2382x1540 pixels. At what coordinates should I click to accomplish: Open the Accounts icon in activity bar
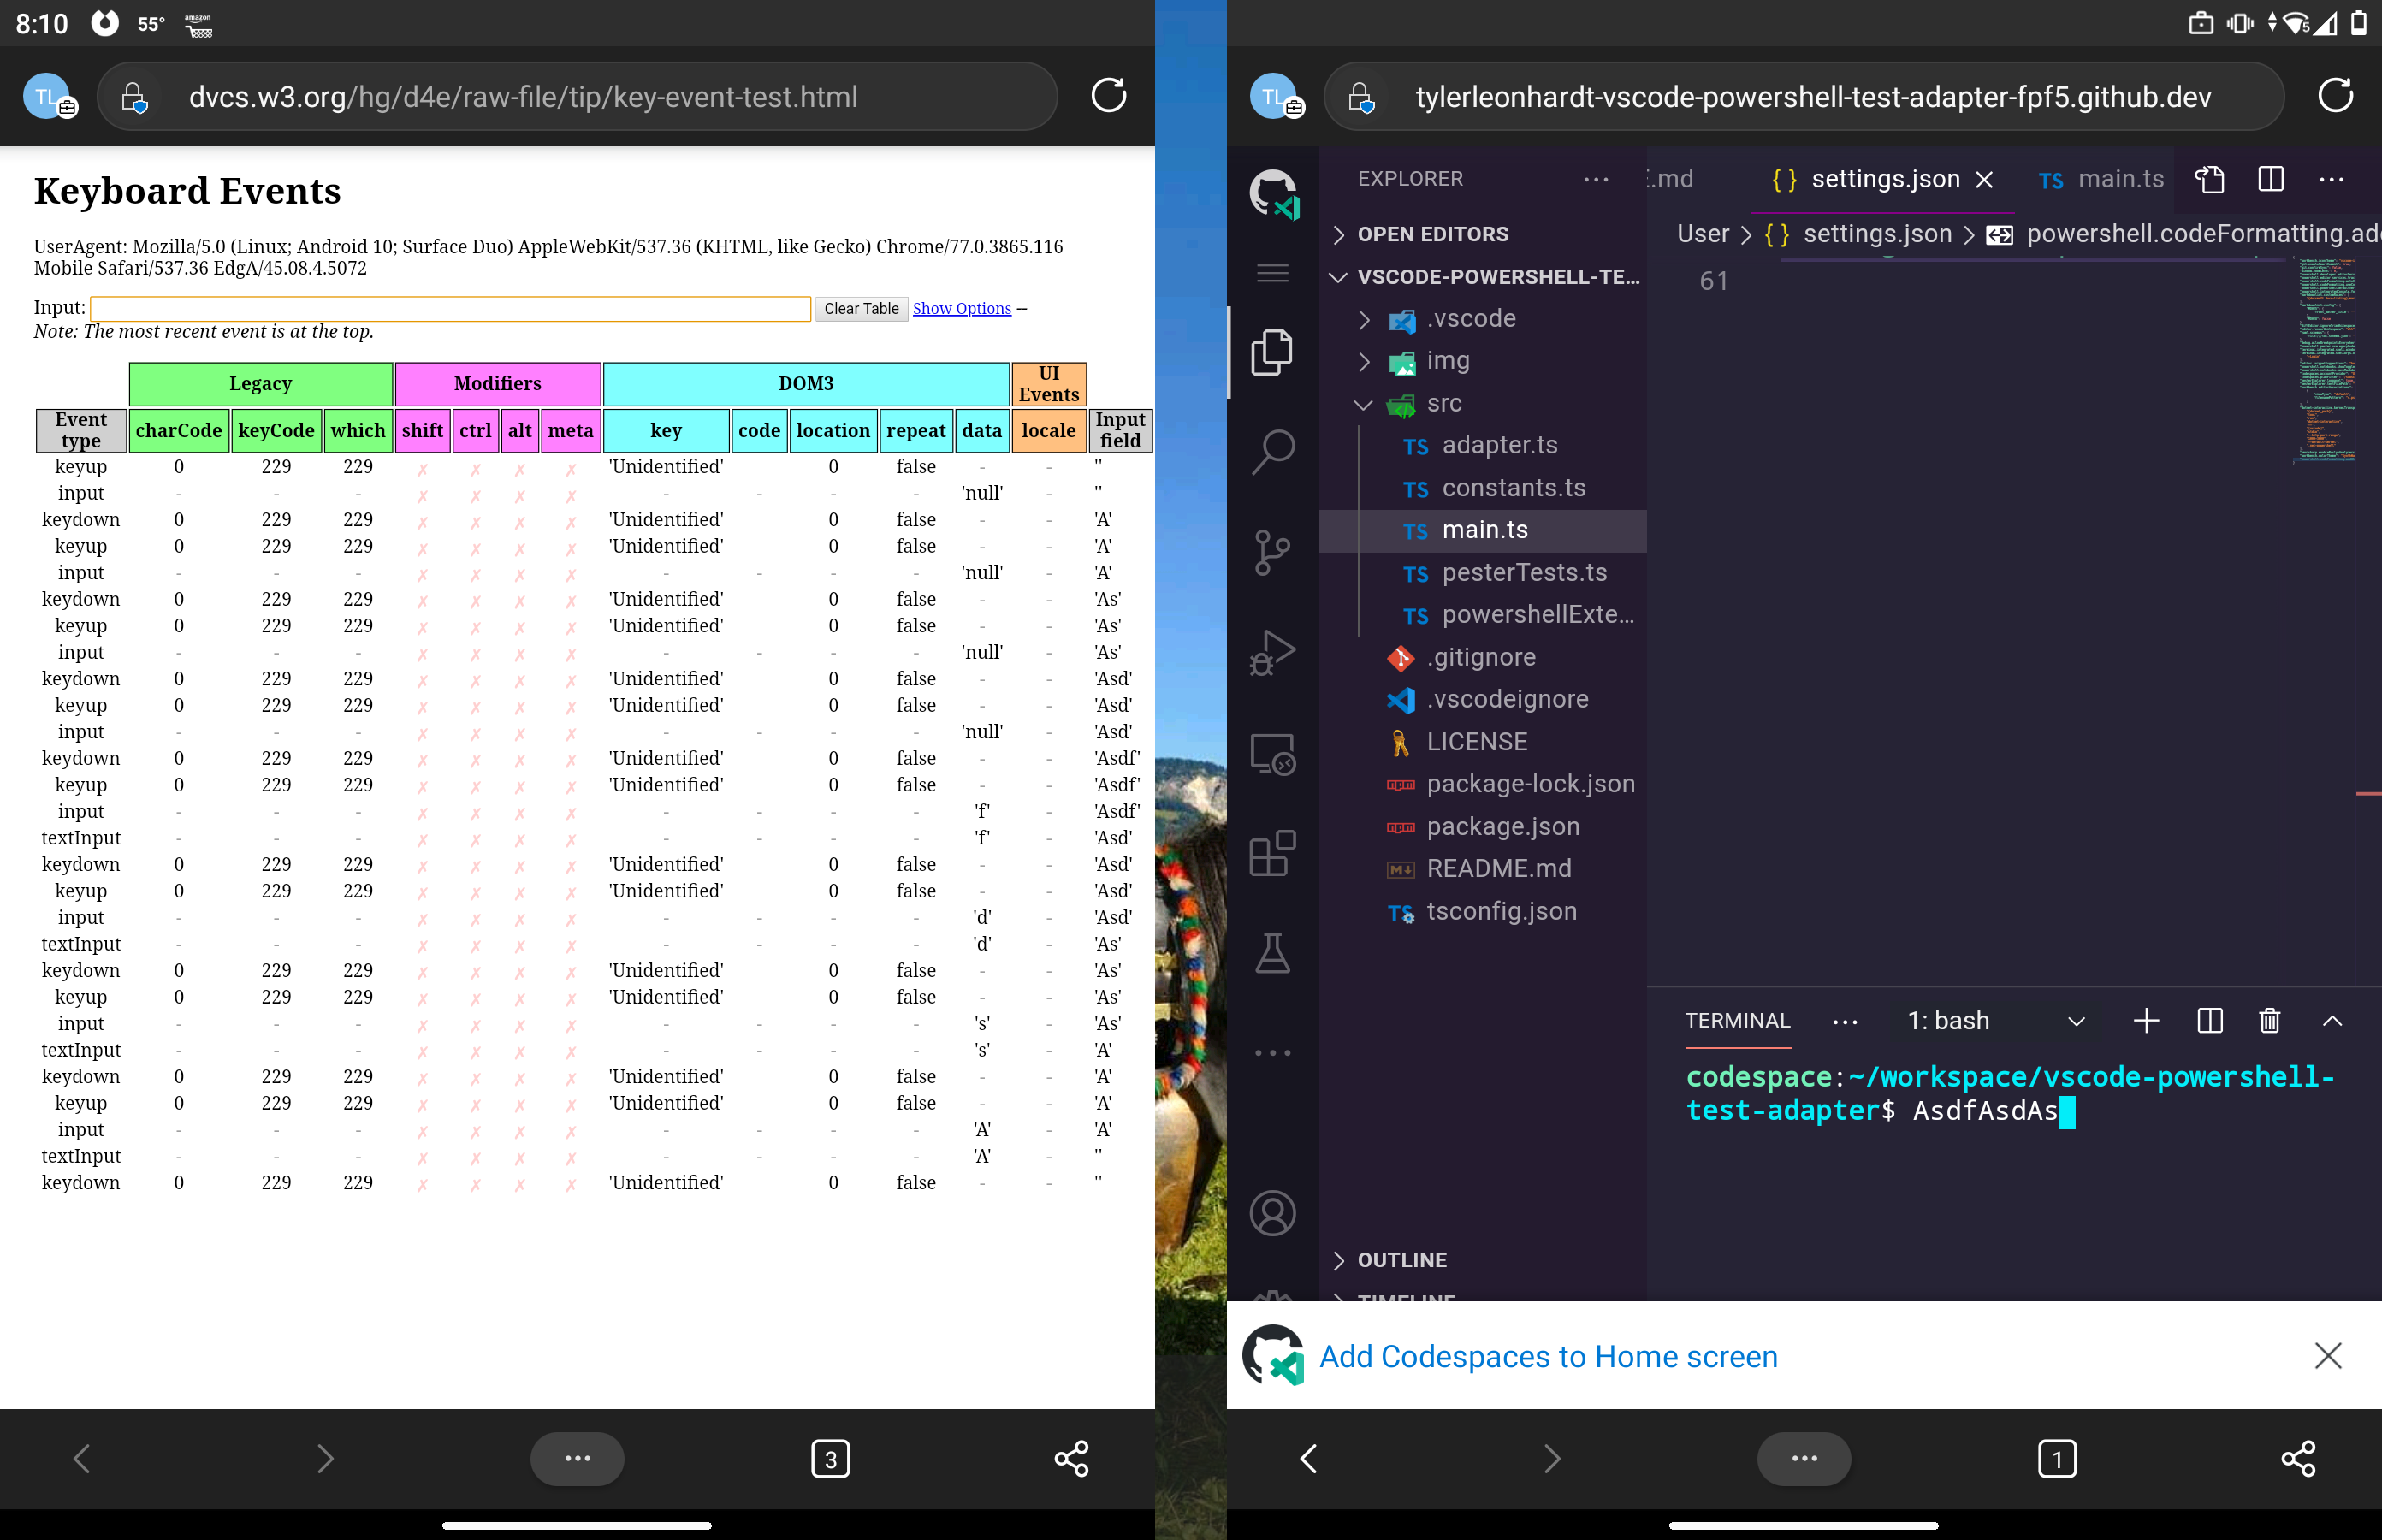click(1272, 1213)
